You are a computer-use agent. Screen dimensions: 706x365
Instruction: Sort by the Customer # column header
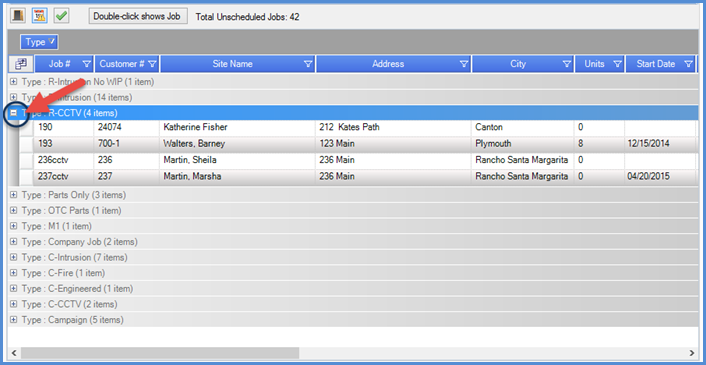122,64
